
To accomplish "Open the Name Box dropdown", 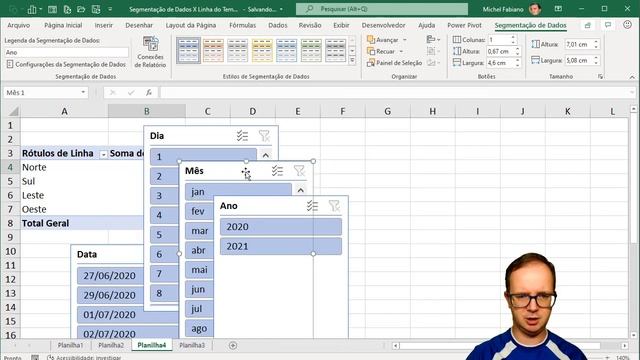I will click(83, 93).
